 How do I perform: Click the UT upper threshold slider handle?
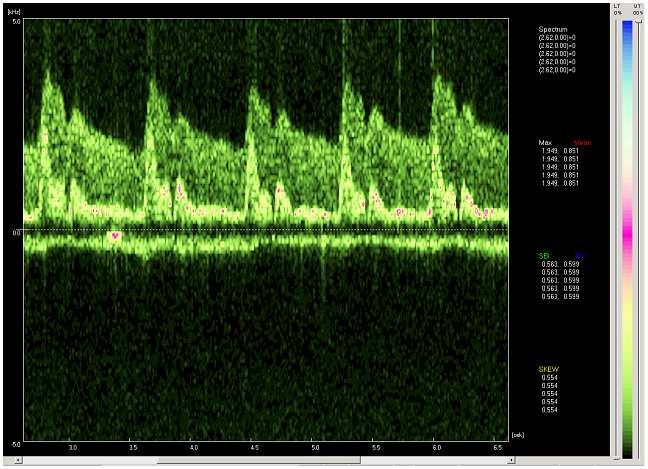[639, 21]
